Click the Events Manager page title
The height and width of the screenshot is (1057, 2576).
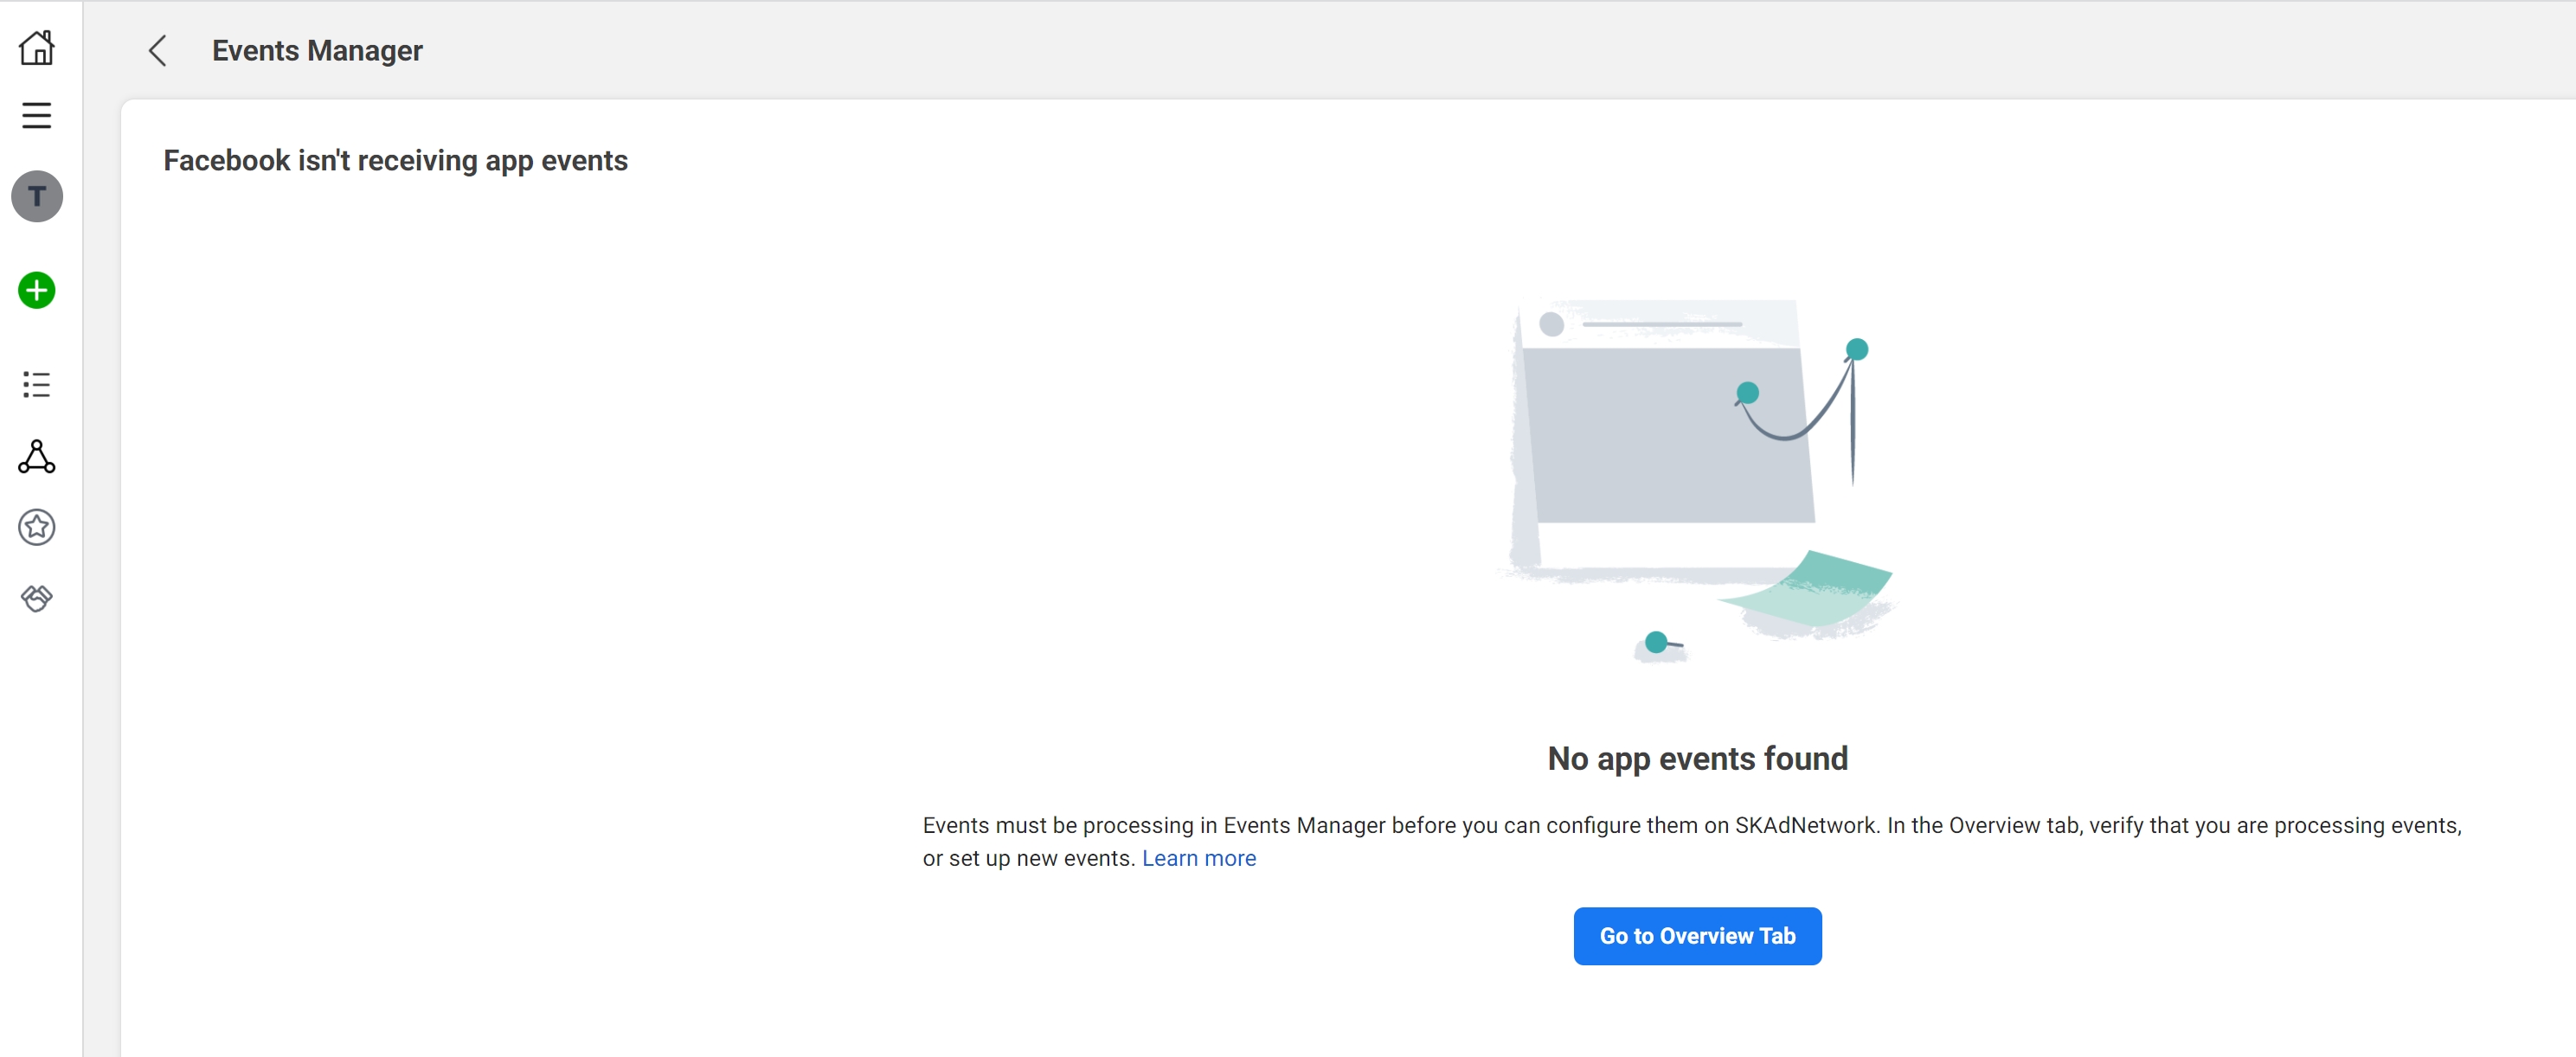tap(317, 51)
